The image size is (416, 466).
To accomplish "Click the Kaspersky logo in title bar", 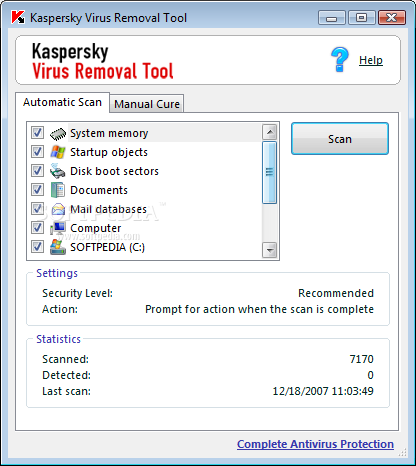I will (x=18, y=17).
